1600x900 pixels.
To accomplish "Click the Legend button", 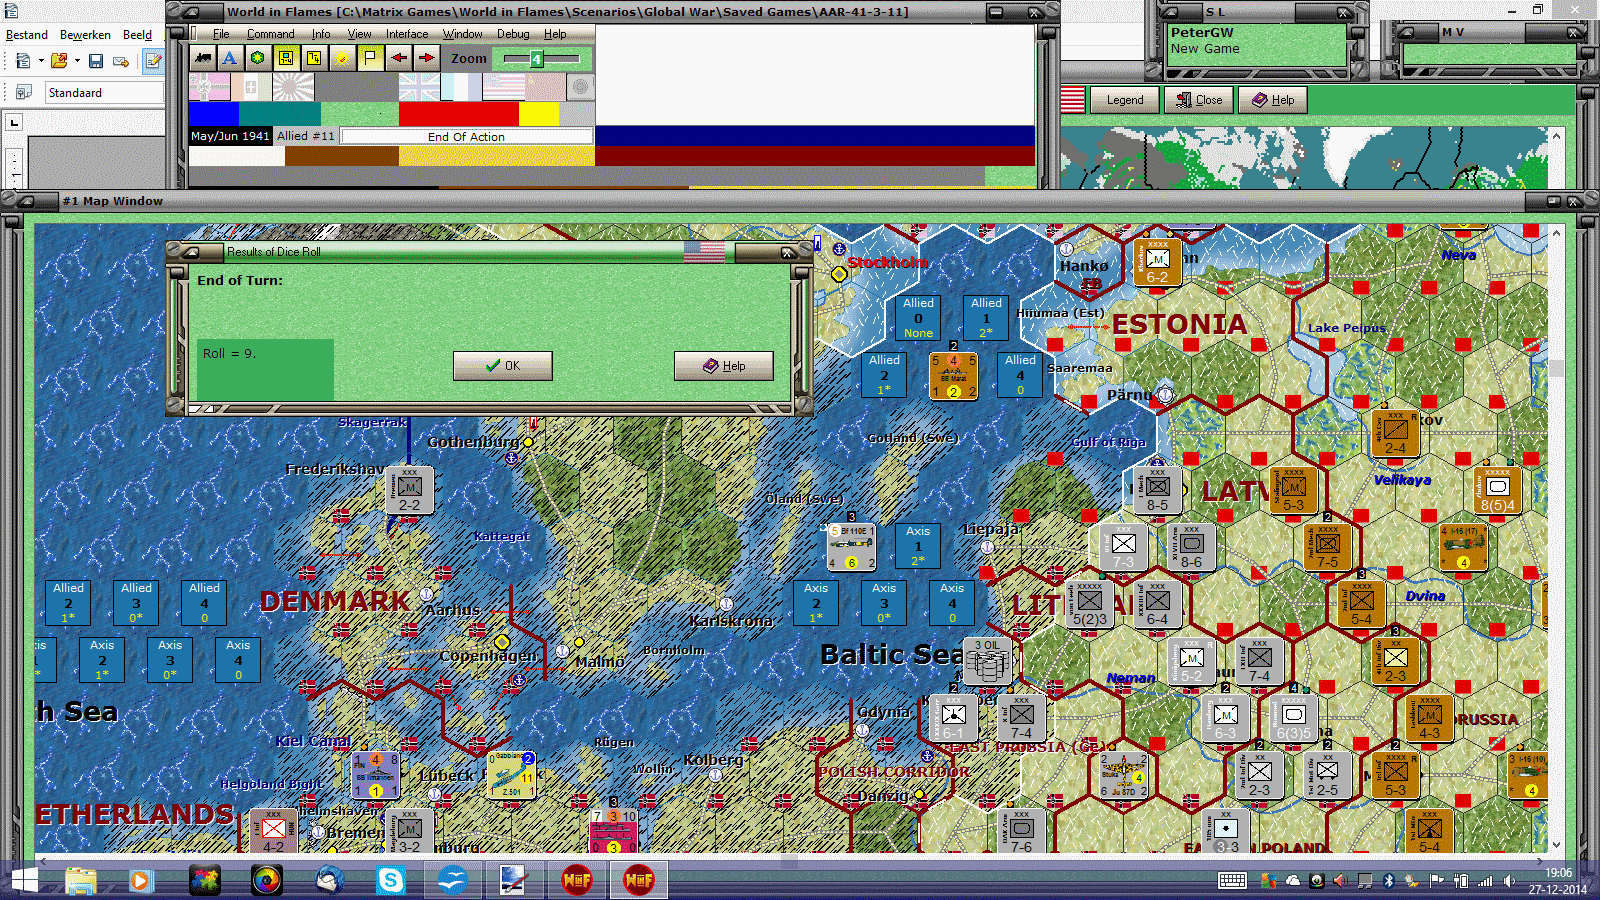I will (1125, 100).
